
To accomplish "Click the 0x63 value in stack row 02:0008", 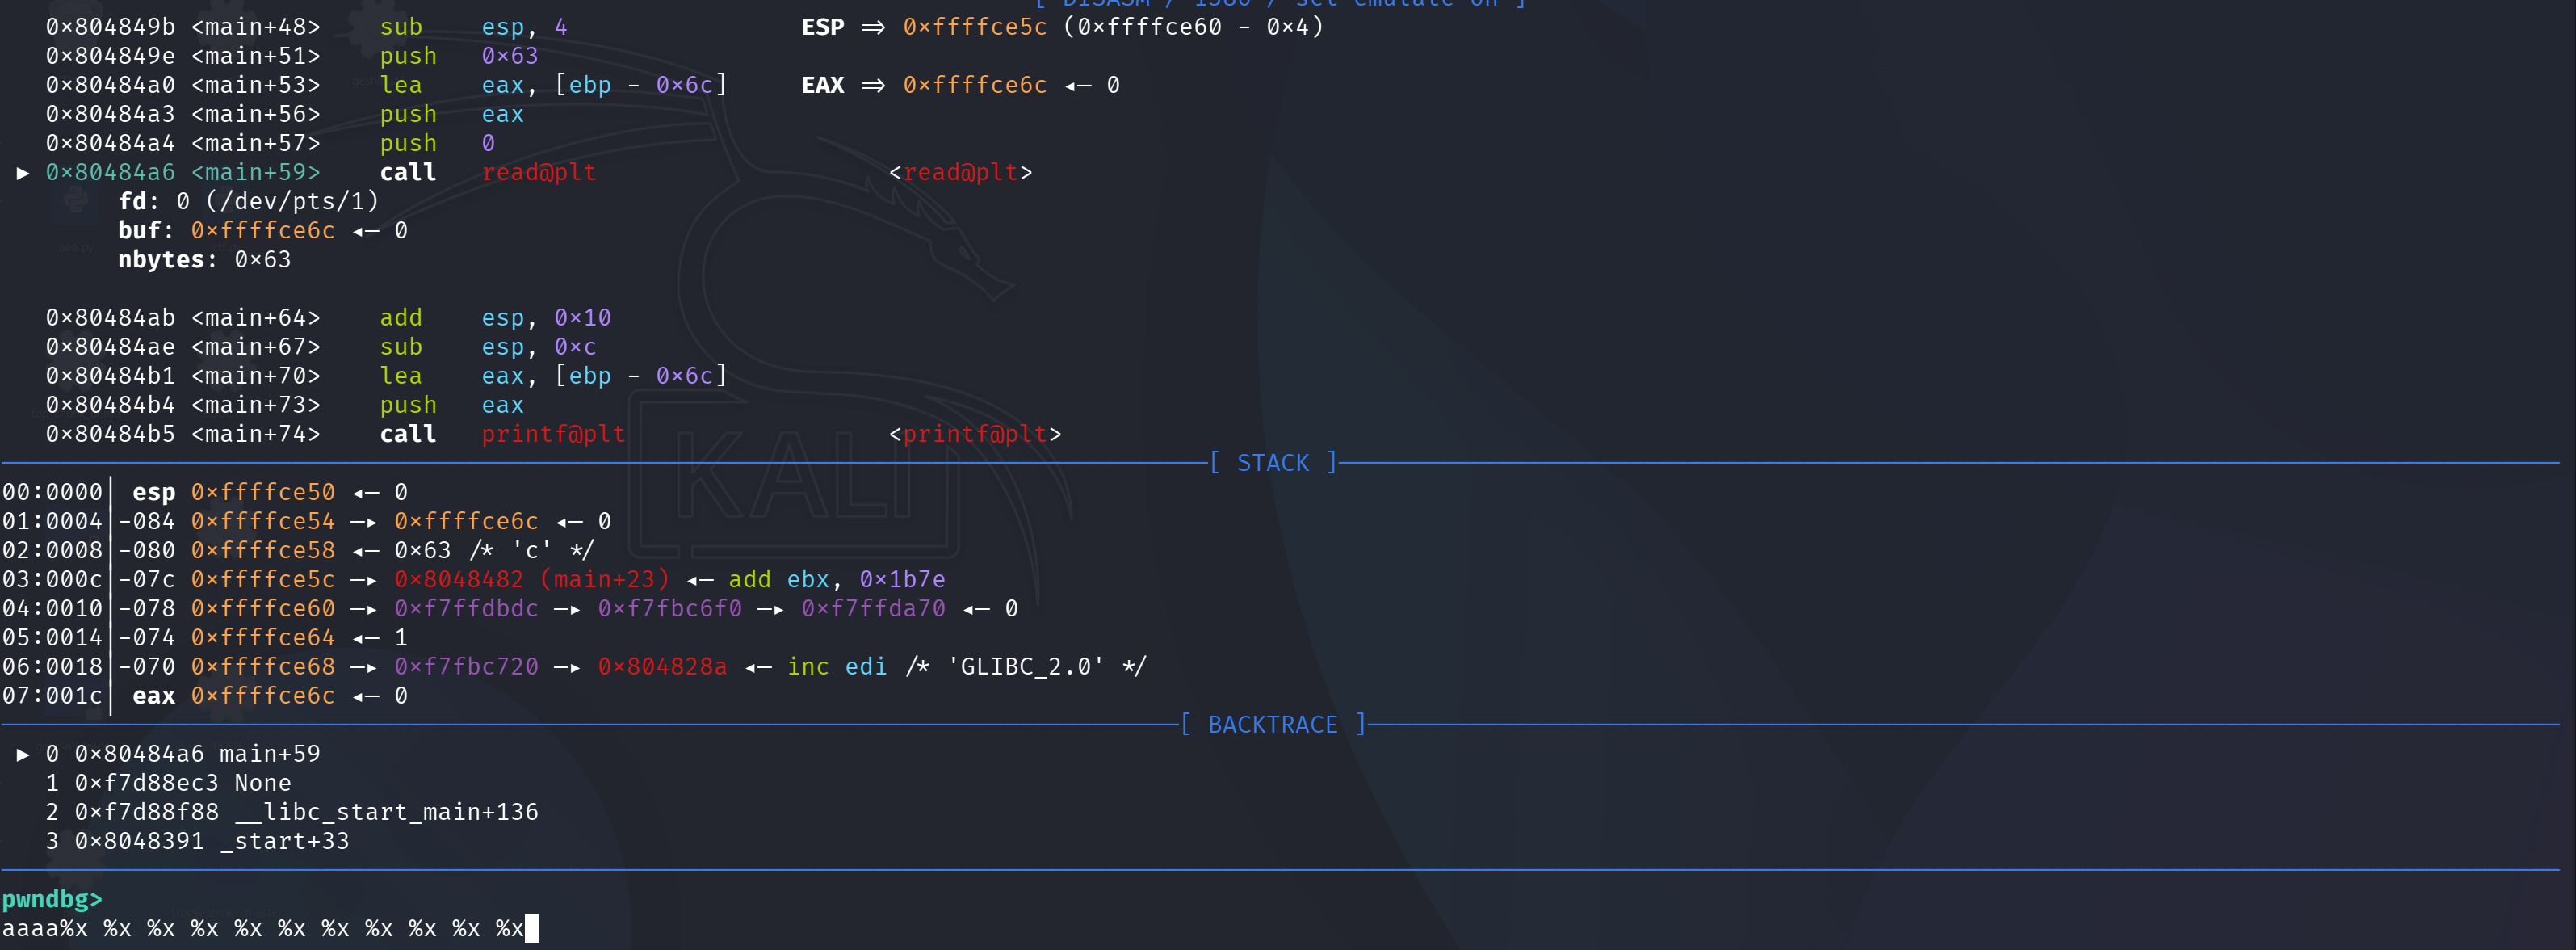I will 423,549.
